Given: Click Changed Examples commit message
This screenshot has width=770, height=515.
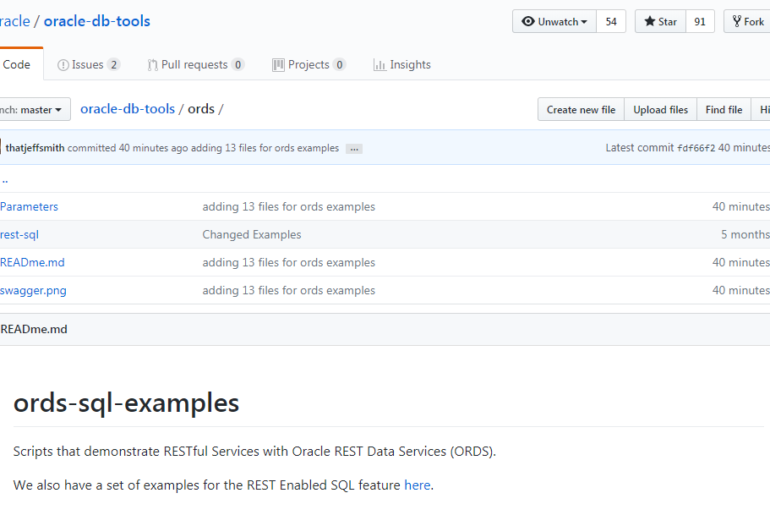Looking at the screenshot, I should tap(252, 235).
